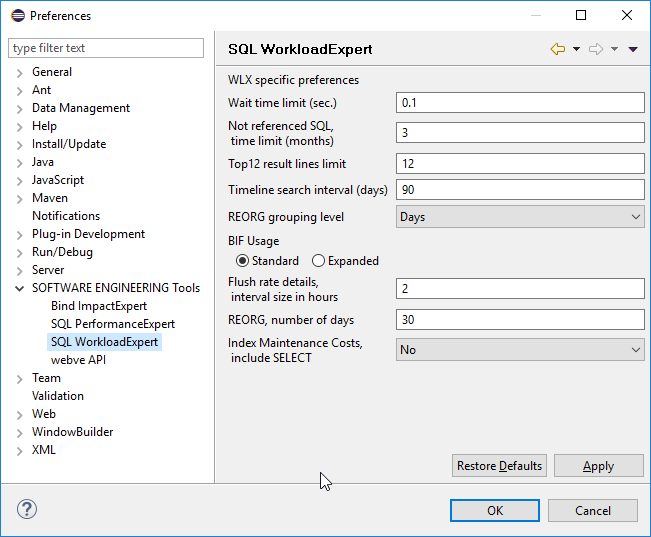Screen dimensions: 651x537
Task: Open the Index Maintenance Costs dropdown
Action: click(x=520, y=350)
